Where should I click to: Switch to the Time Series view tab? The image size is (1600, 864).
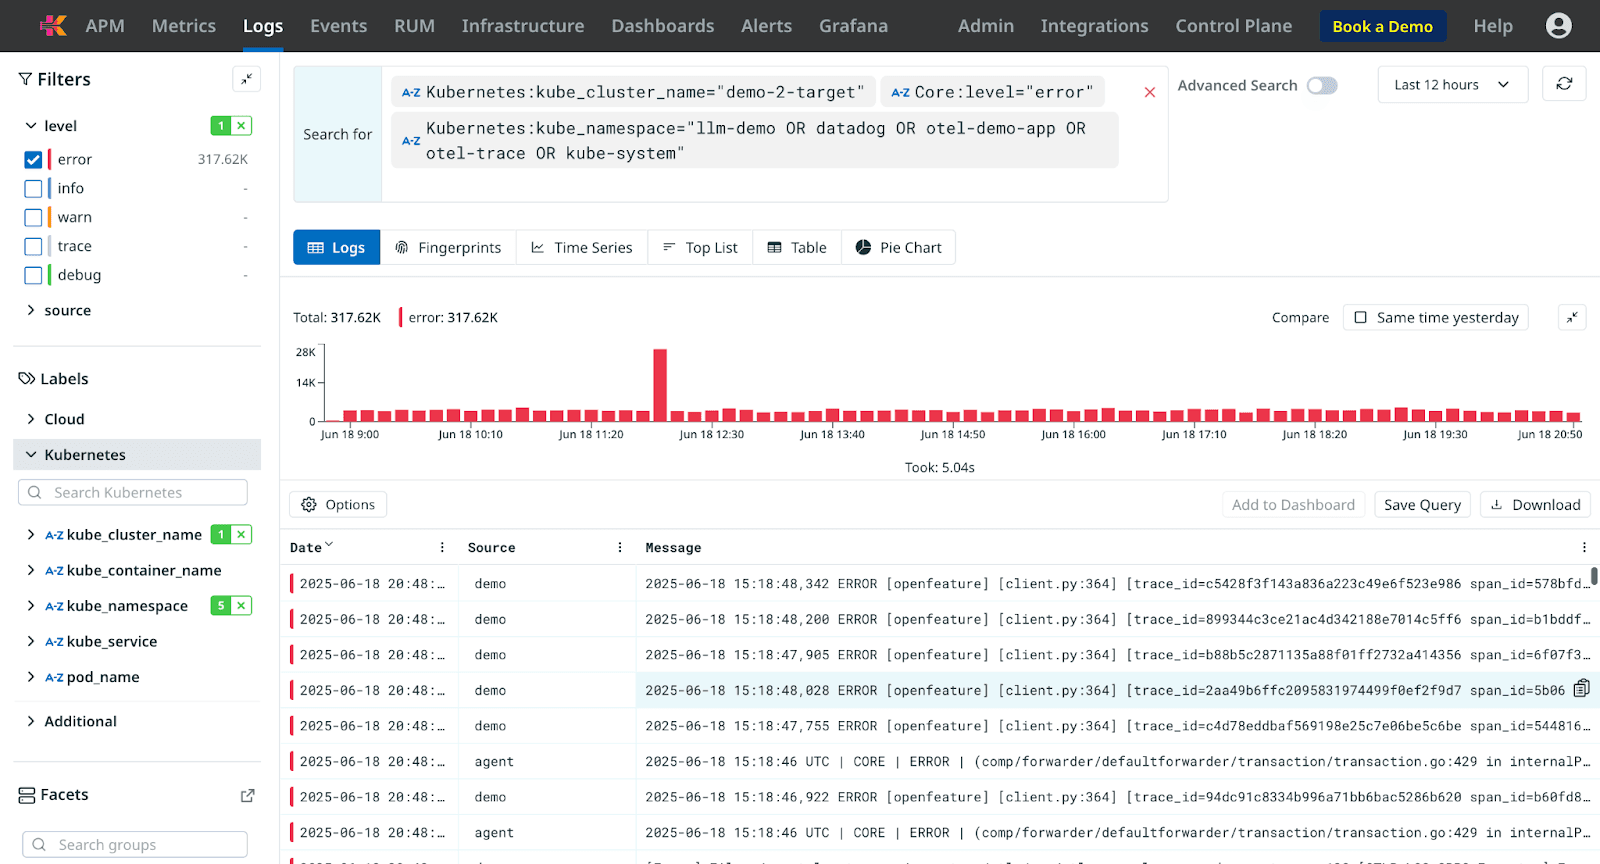coord(582,248)
